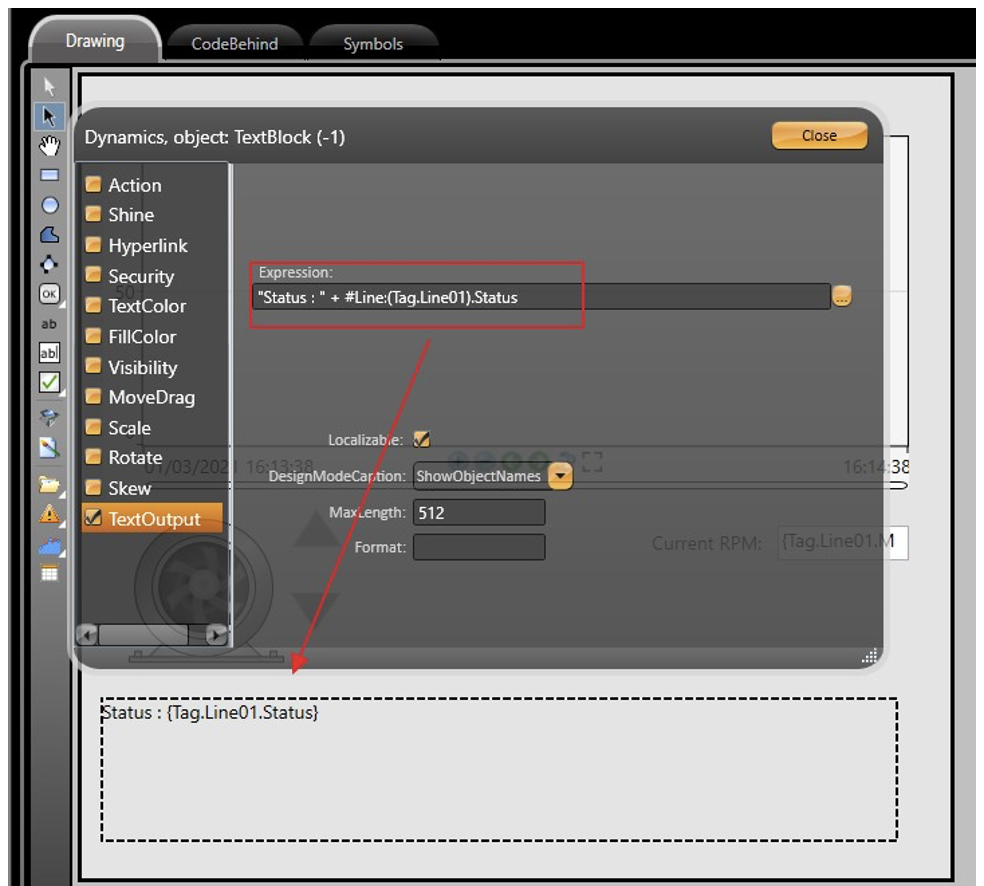Click the Expression input field
Viewport: 984px width, 886px height.
coord(541,297)
